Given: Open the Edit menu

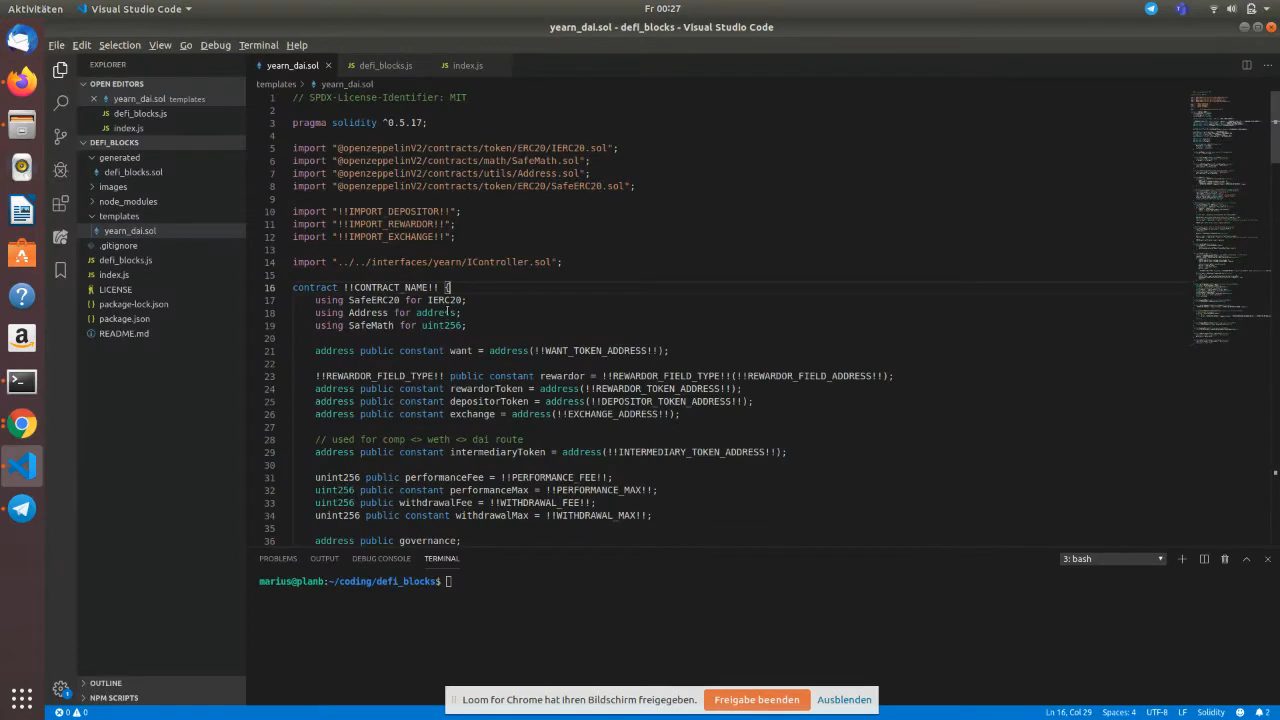Looking at the screenshot, I should [81, 45].
